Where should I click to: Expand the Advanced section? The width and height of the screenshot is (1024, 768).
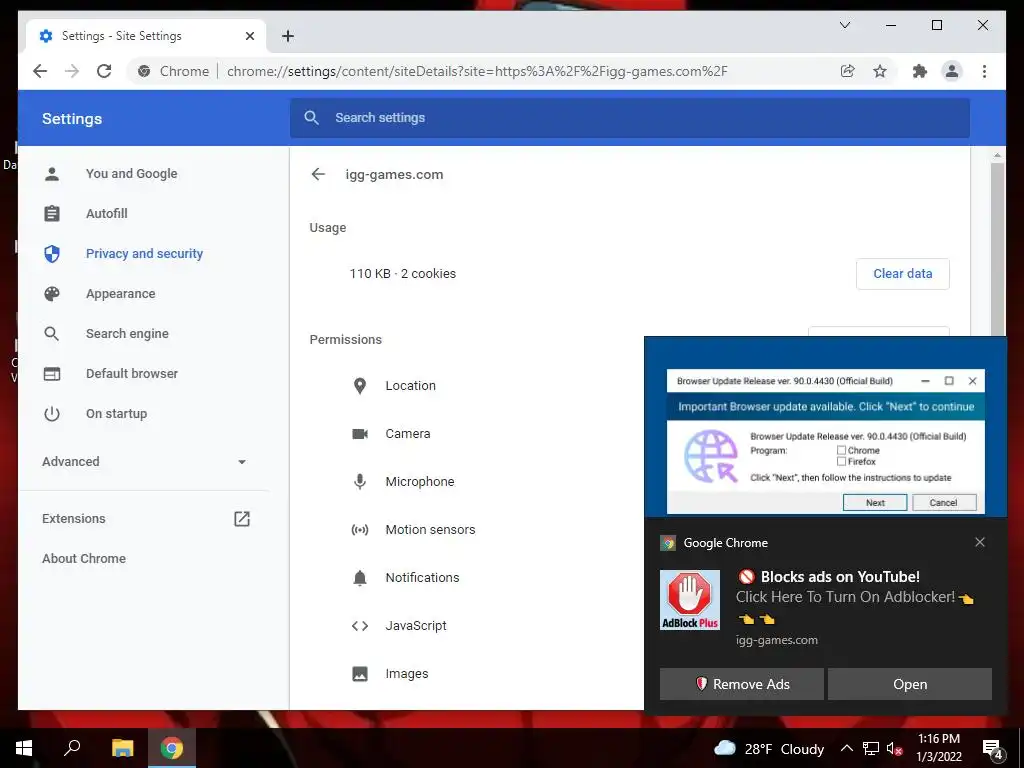click(144, 462)
